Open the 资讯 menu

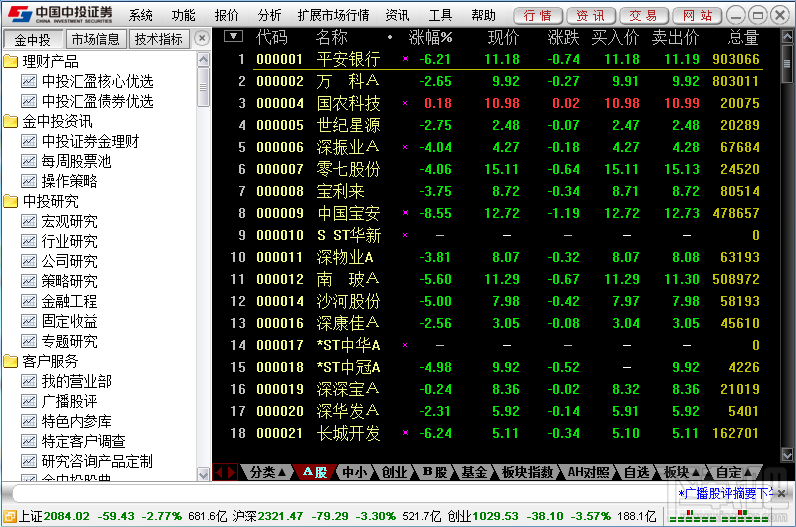tap(397, 15)
